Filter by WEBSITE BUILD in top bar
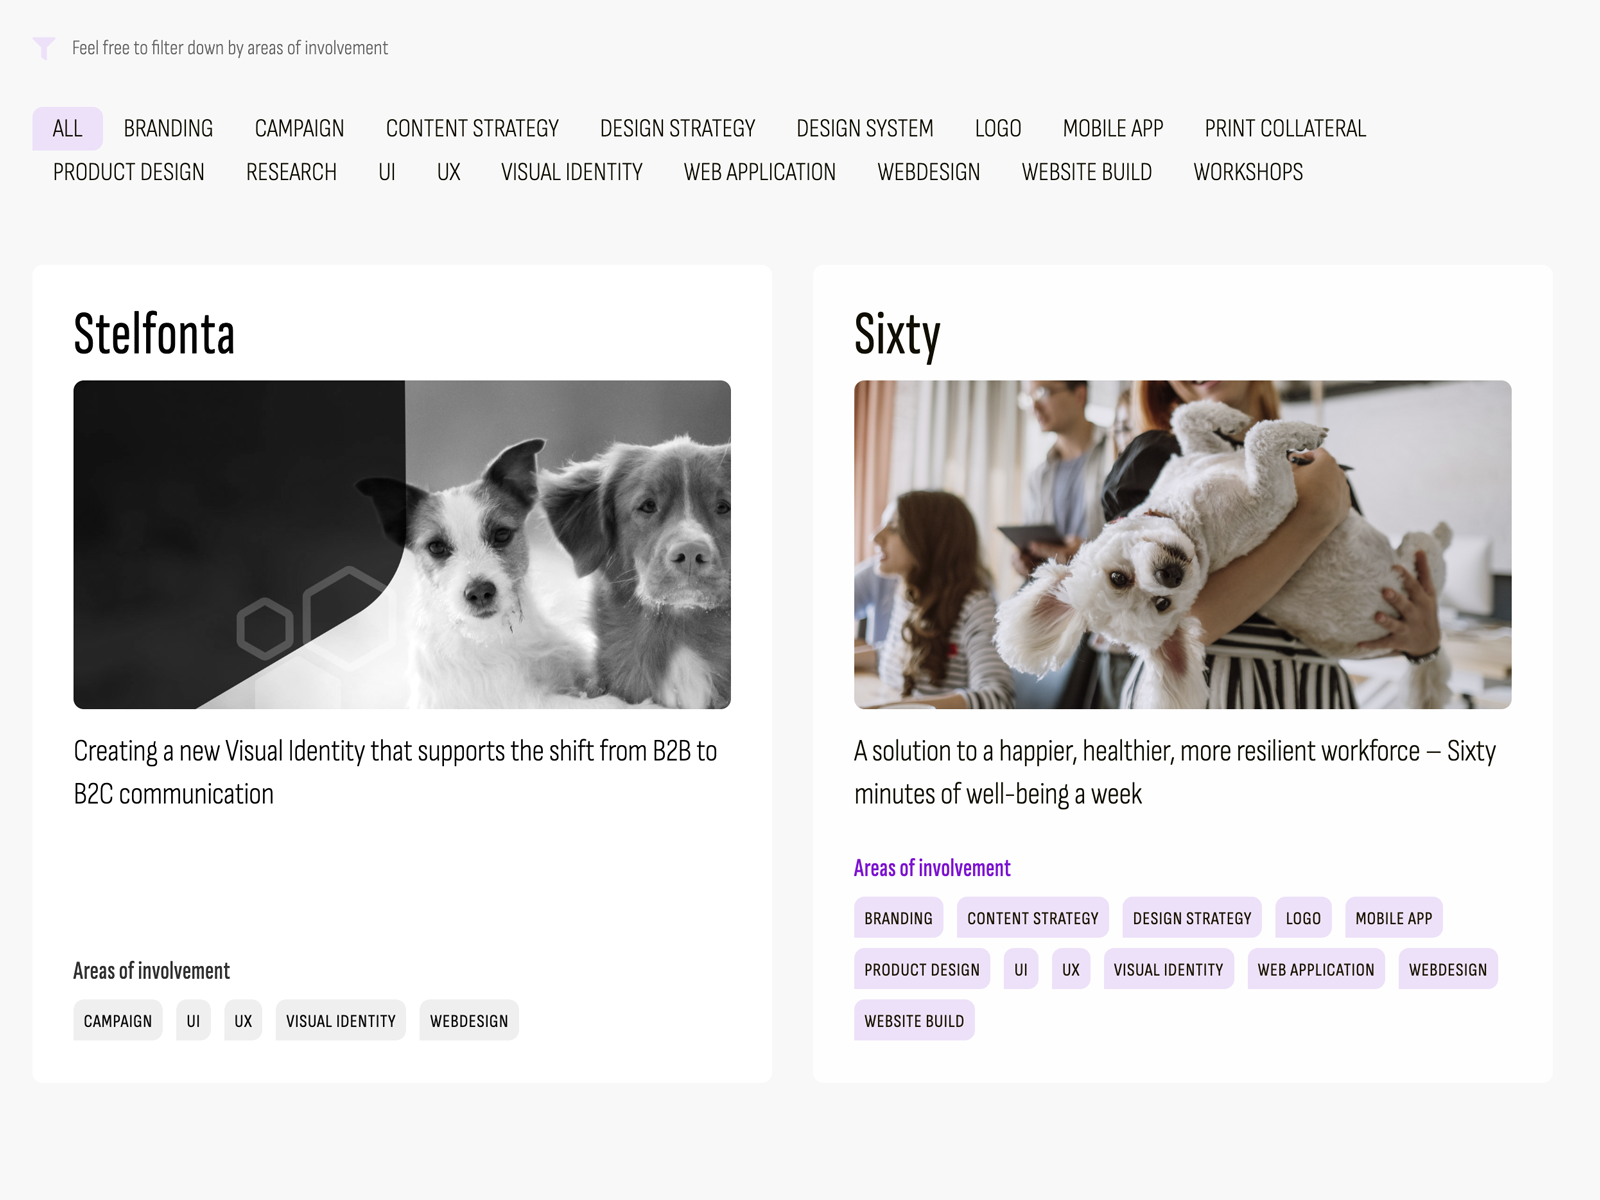This screenshot has height=1200, width=1600. pos(1086,172)
